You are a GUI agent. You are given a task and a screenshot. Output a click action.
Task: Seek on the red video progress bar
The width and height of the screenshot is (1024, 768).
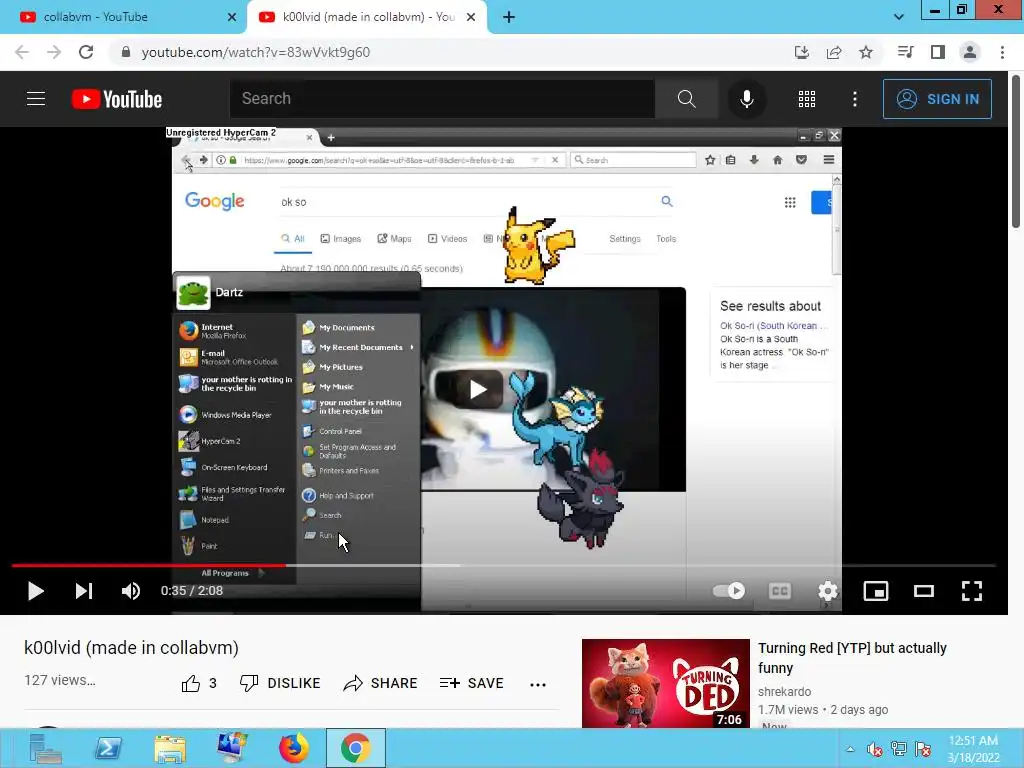tap(503, 566)
